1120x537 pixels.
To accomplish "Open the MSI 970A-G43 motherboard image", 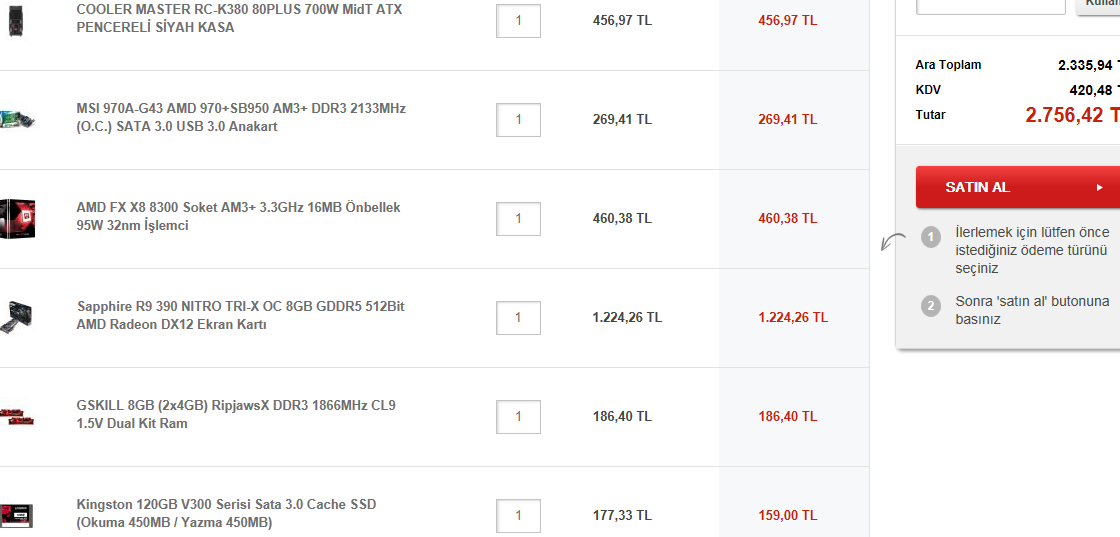I will point(18,119).
